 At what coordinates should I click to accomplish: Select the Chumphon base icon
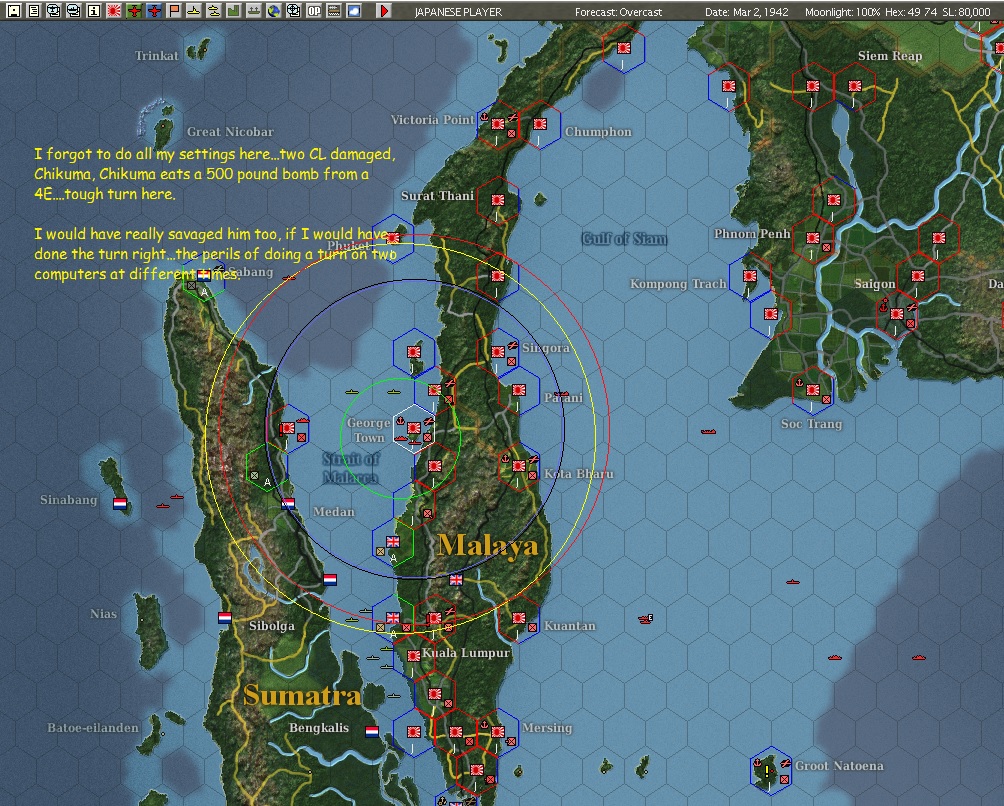click(540, 124)
